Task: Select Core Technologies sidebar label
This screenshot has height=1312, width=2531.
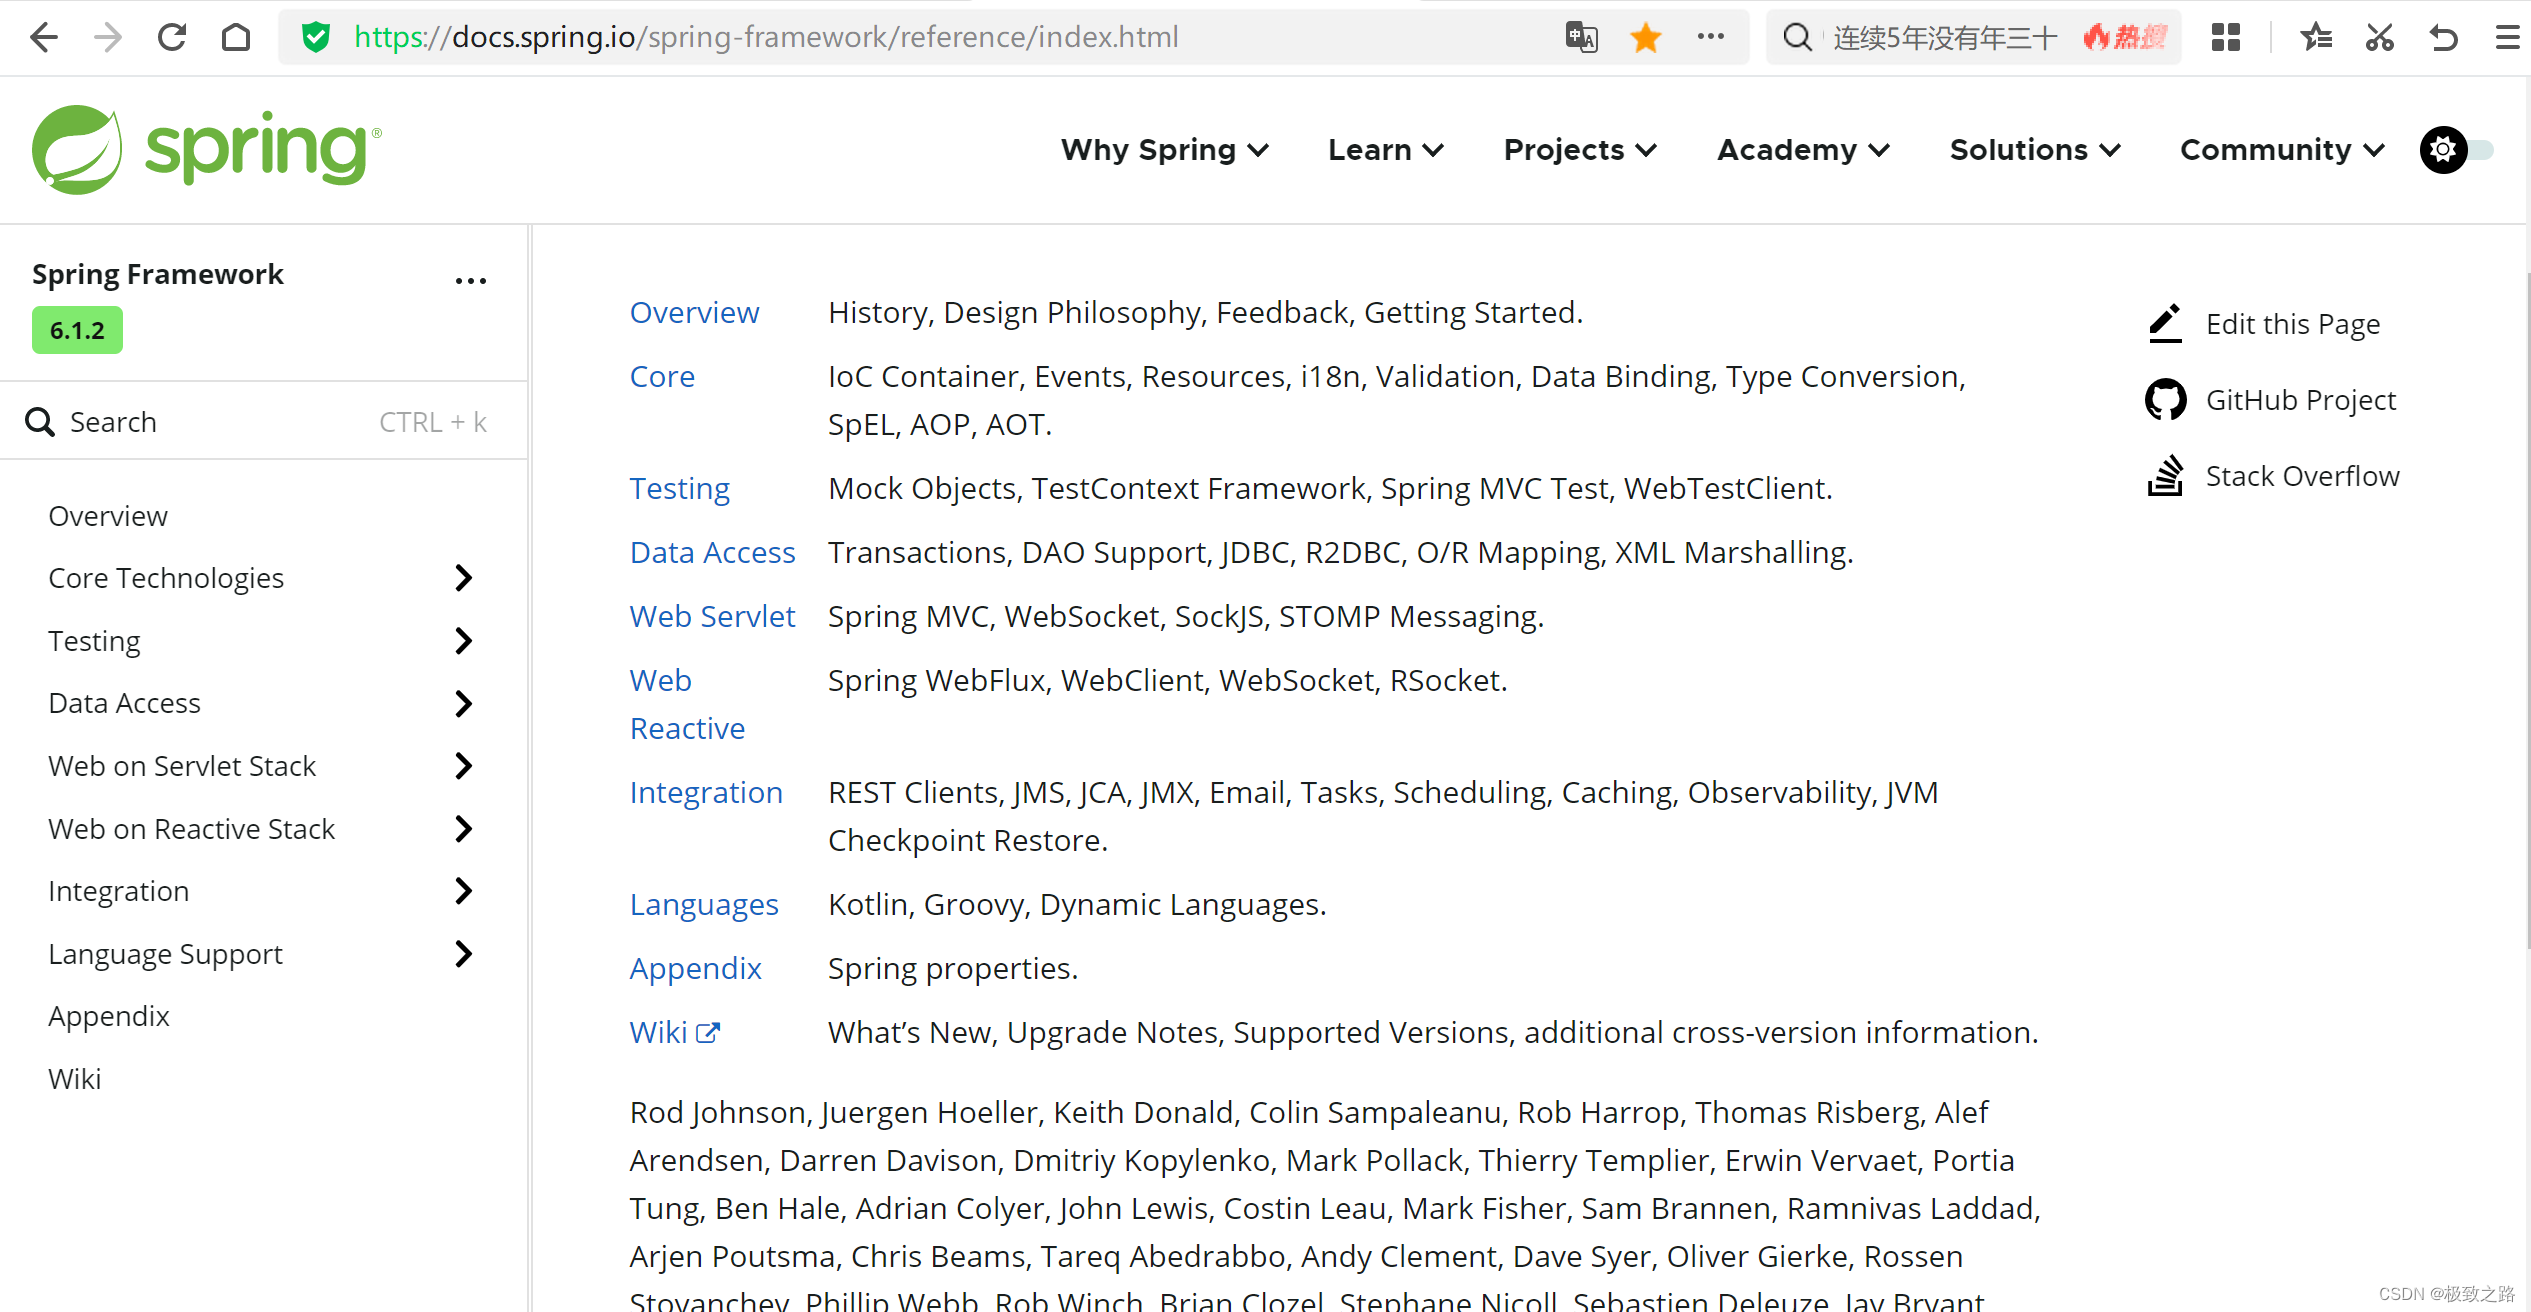Action: click(166, 578)
